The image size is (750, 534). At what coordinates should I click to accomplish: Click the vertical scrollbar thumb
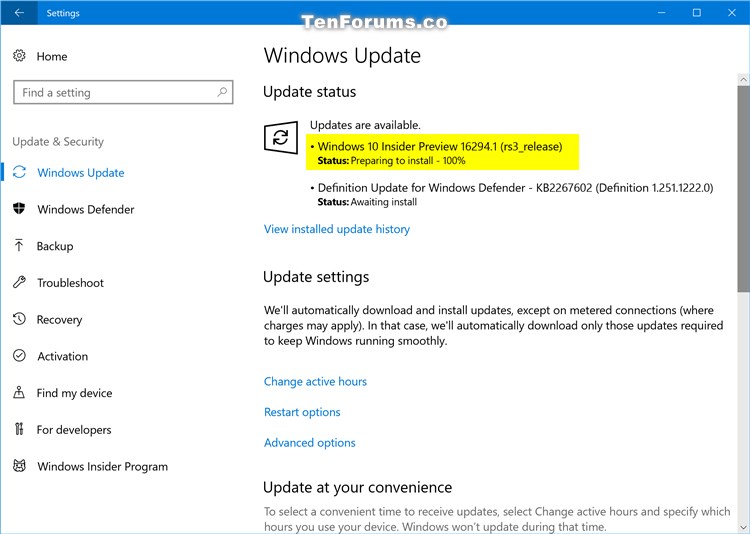point(743,189)
